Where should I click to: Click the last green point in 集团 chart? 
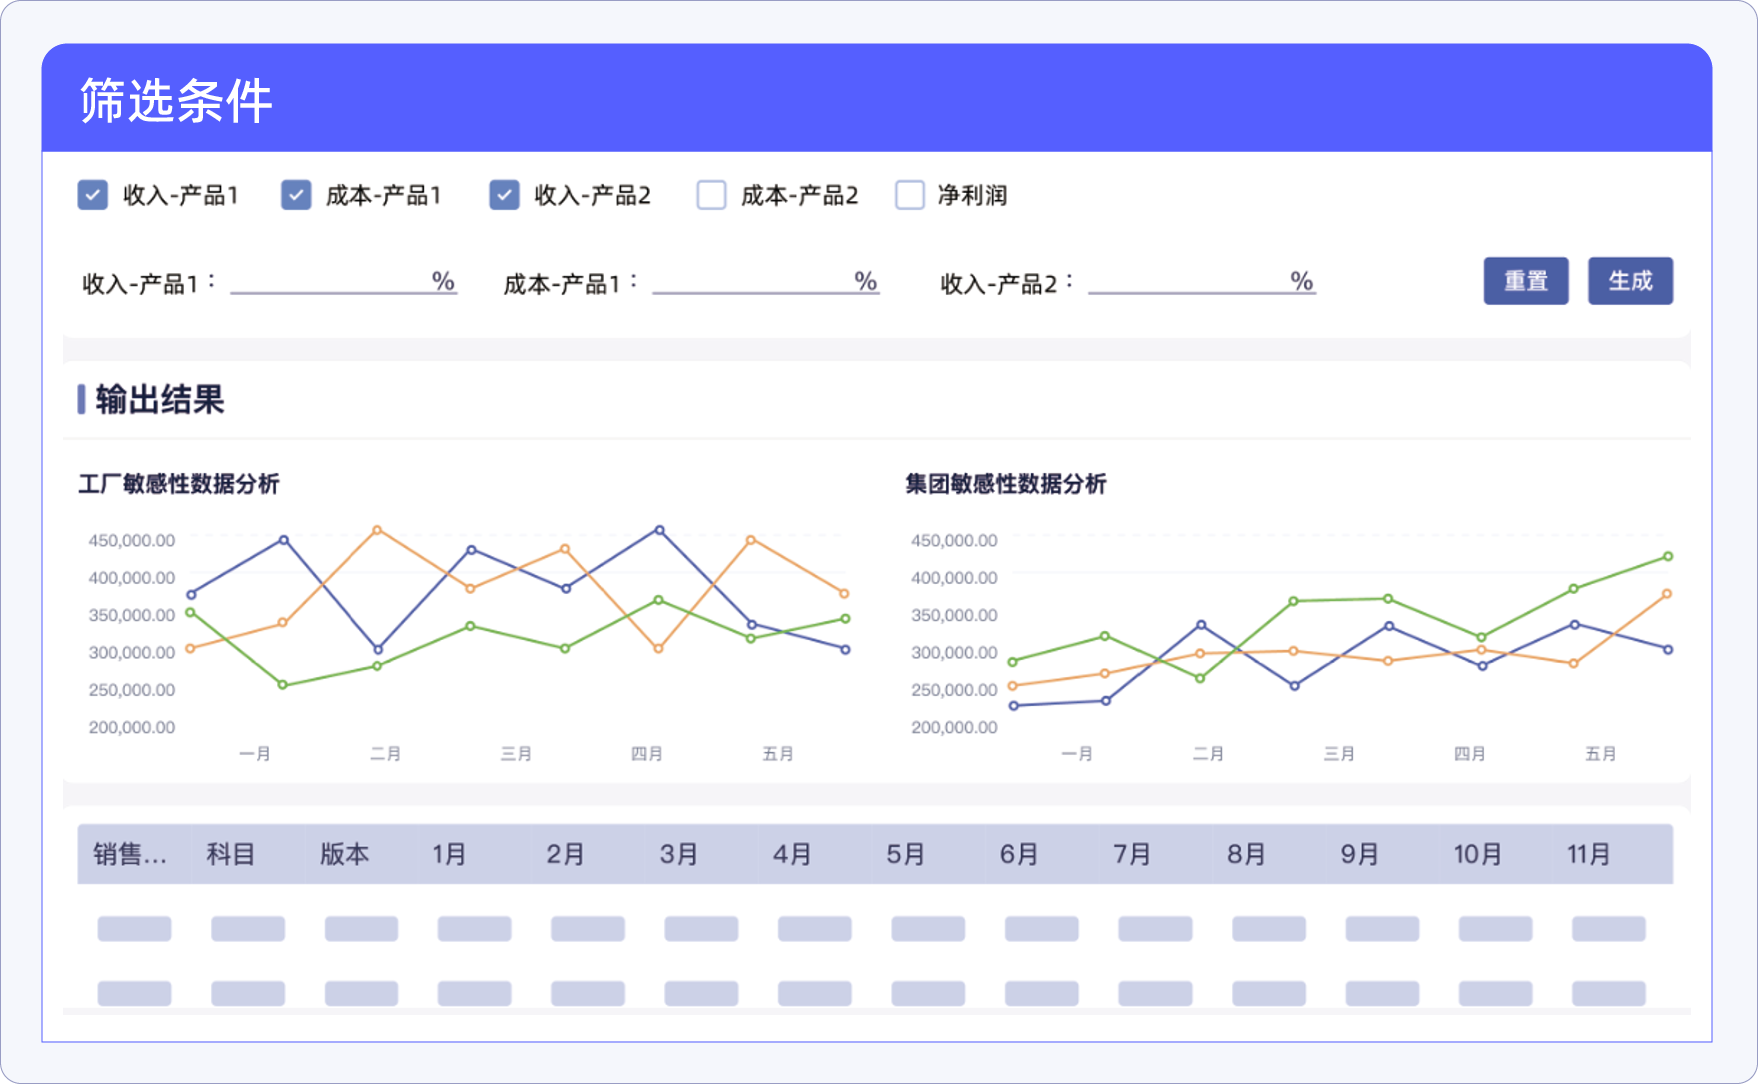[1667, 557]
